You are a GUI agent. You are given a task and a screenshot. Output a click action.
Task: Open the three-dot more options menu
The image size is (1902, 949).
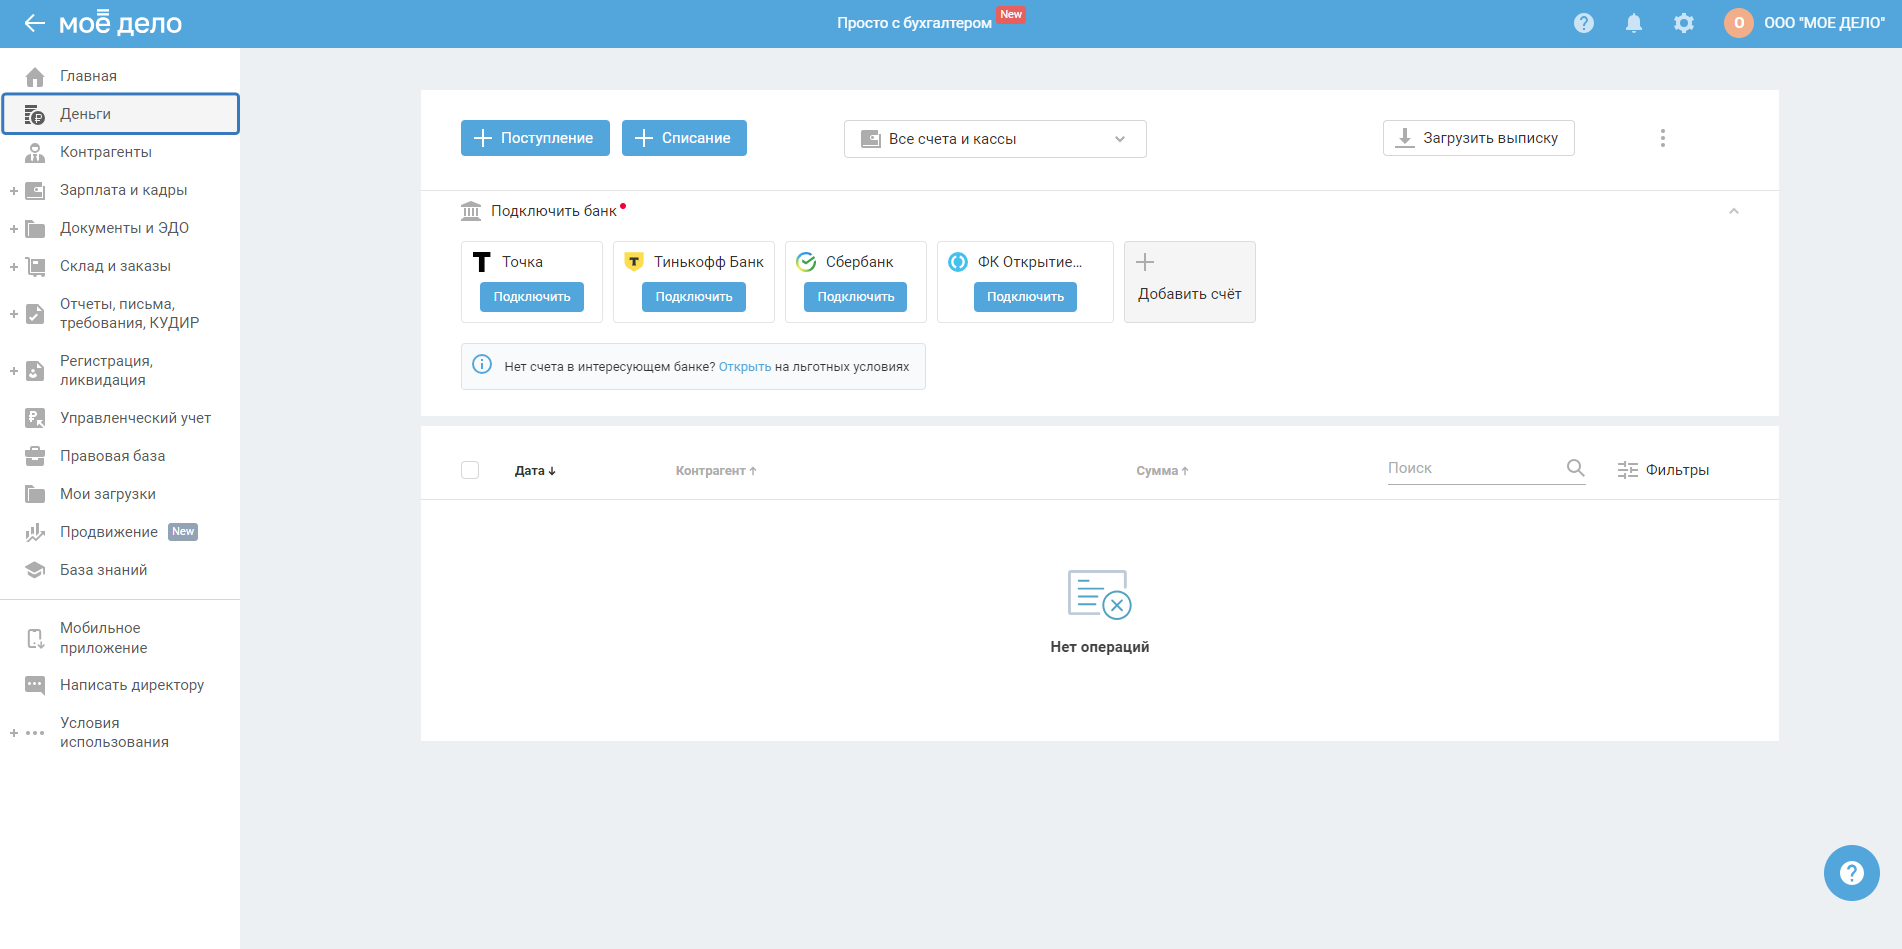[1663, 138]
